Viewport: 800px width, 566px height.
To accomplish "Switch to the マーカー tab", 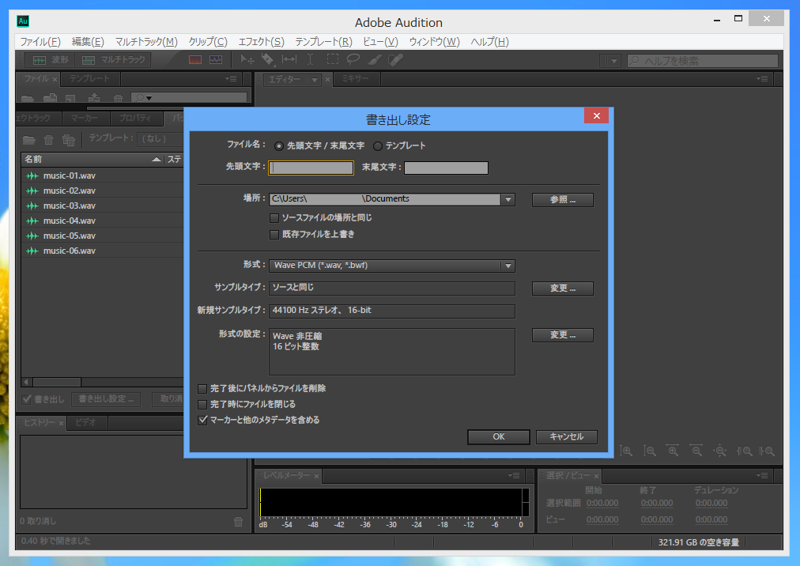I will click(x=85, y=118).
